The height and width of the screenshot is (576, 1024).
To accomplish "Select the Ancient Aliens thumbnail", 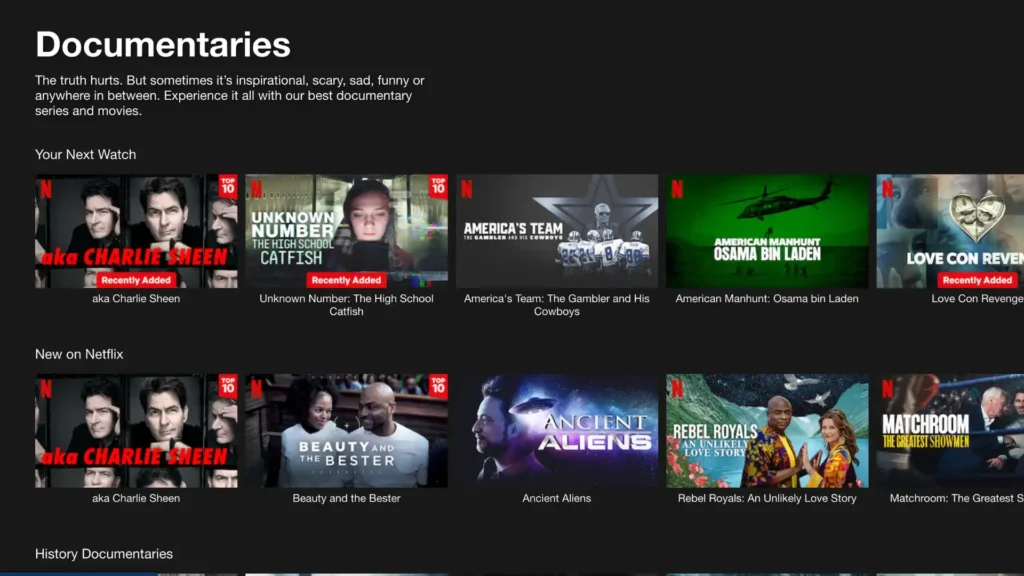I will click(x=557, y=431).
